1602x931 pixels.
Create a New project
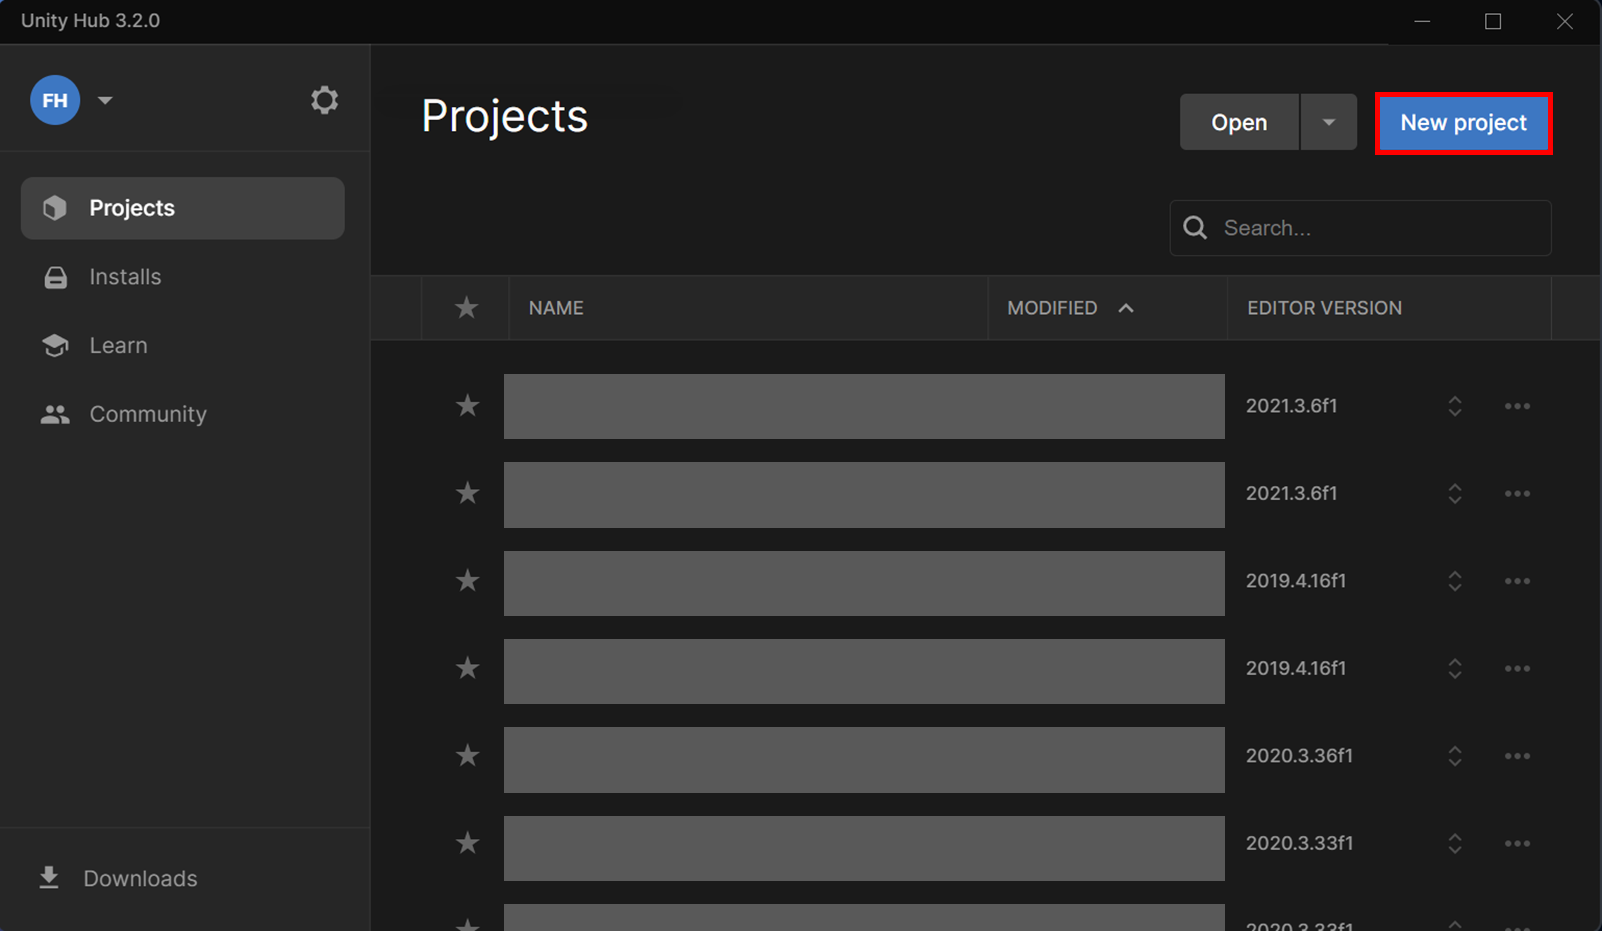pos(1463,123)
